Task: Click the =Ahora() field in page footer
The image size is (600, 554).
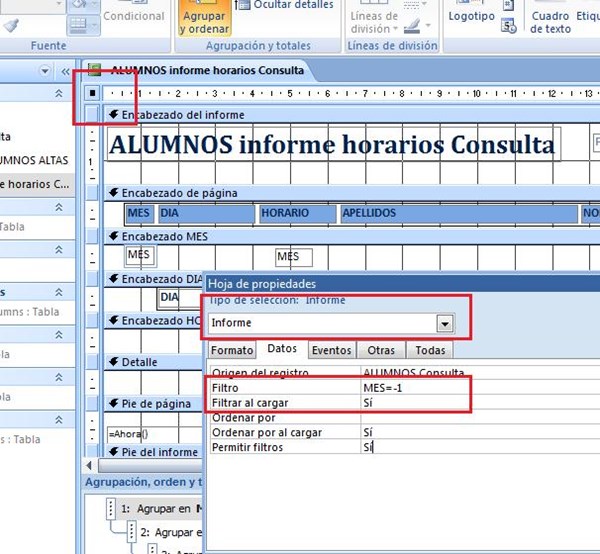Action: click(x=128, y=435)
